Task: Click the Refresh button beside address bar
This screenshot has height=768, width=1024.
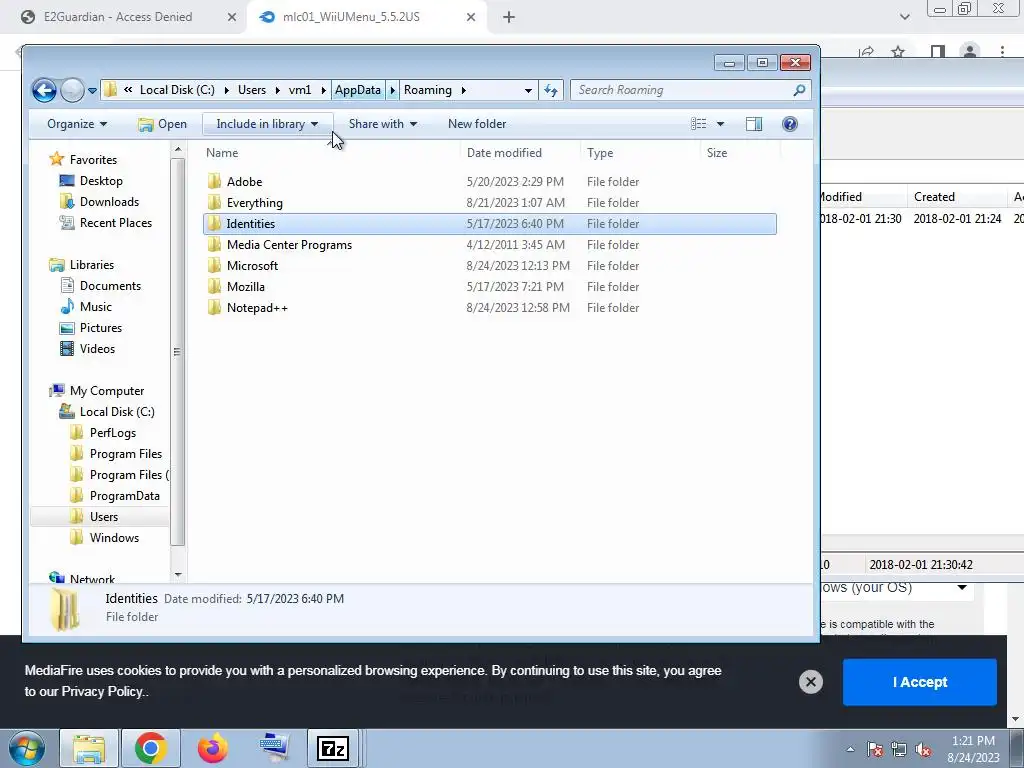Action: coord(551,90)
